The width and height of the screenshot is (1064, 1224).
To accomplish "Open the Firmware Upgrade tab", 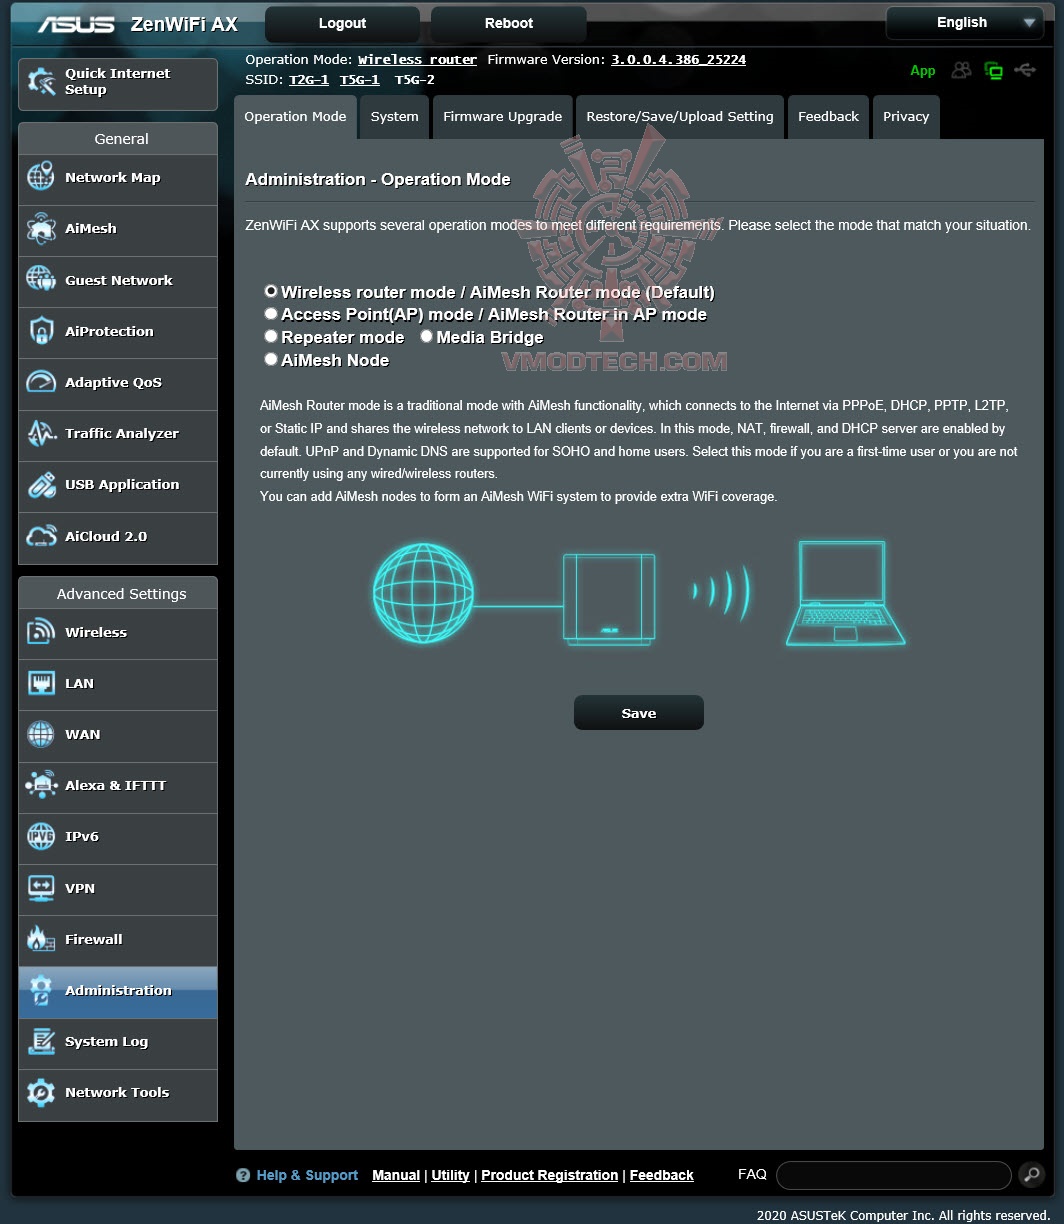I will [x=502, y=117].
